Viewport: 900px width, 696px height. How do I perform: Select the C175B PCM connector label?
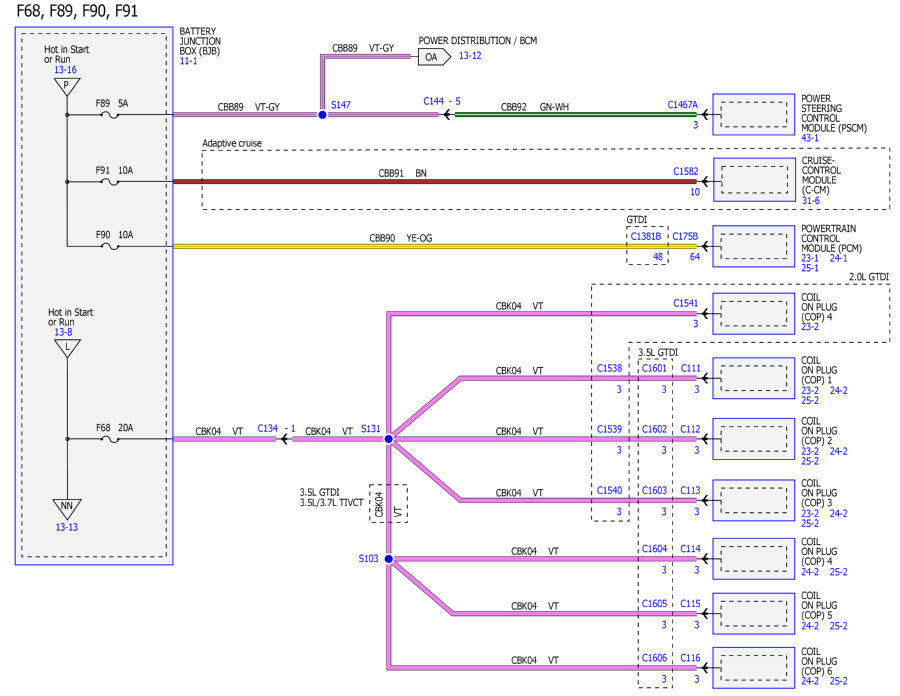click(685, 236)
